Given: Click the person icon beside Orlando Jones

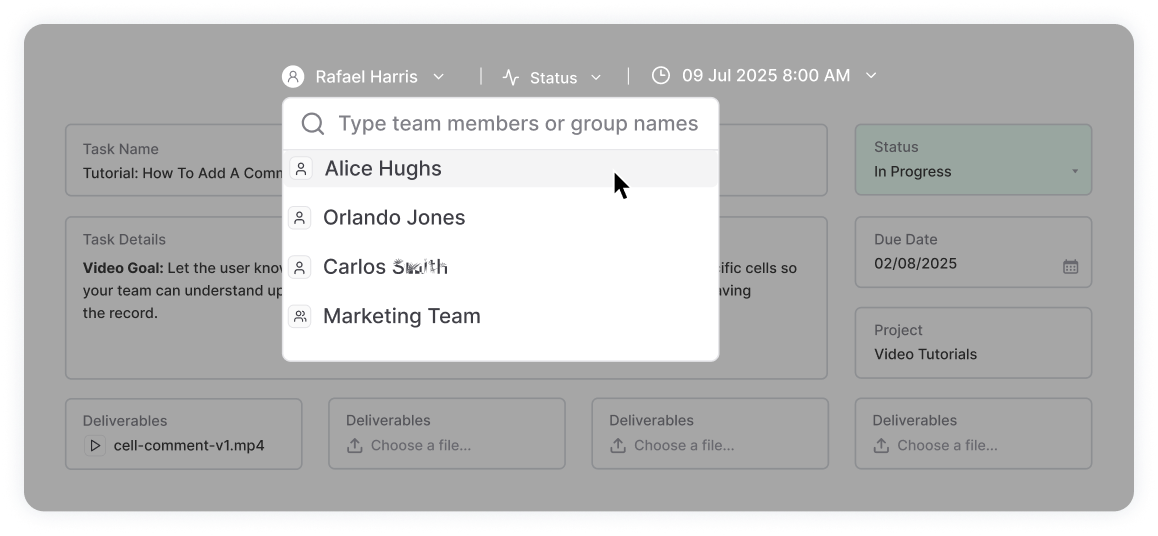Looking at the screenshot, I should coord(300,218).
